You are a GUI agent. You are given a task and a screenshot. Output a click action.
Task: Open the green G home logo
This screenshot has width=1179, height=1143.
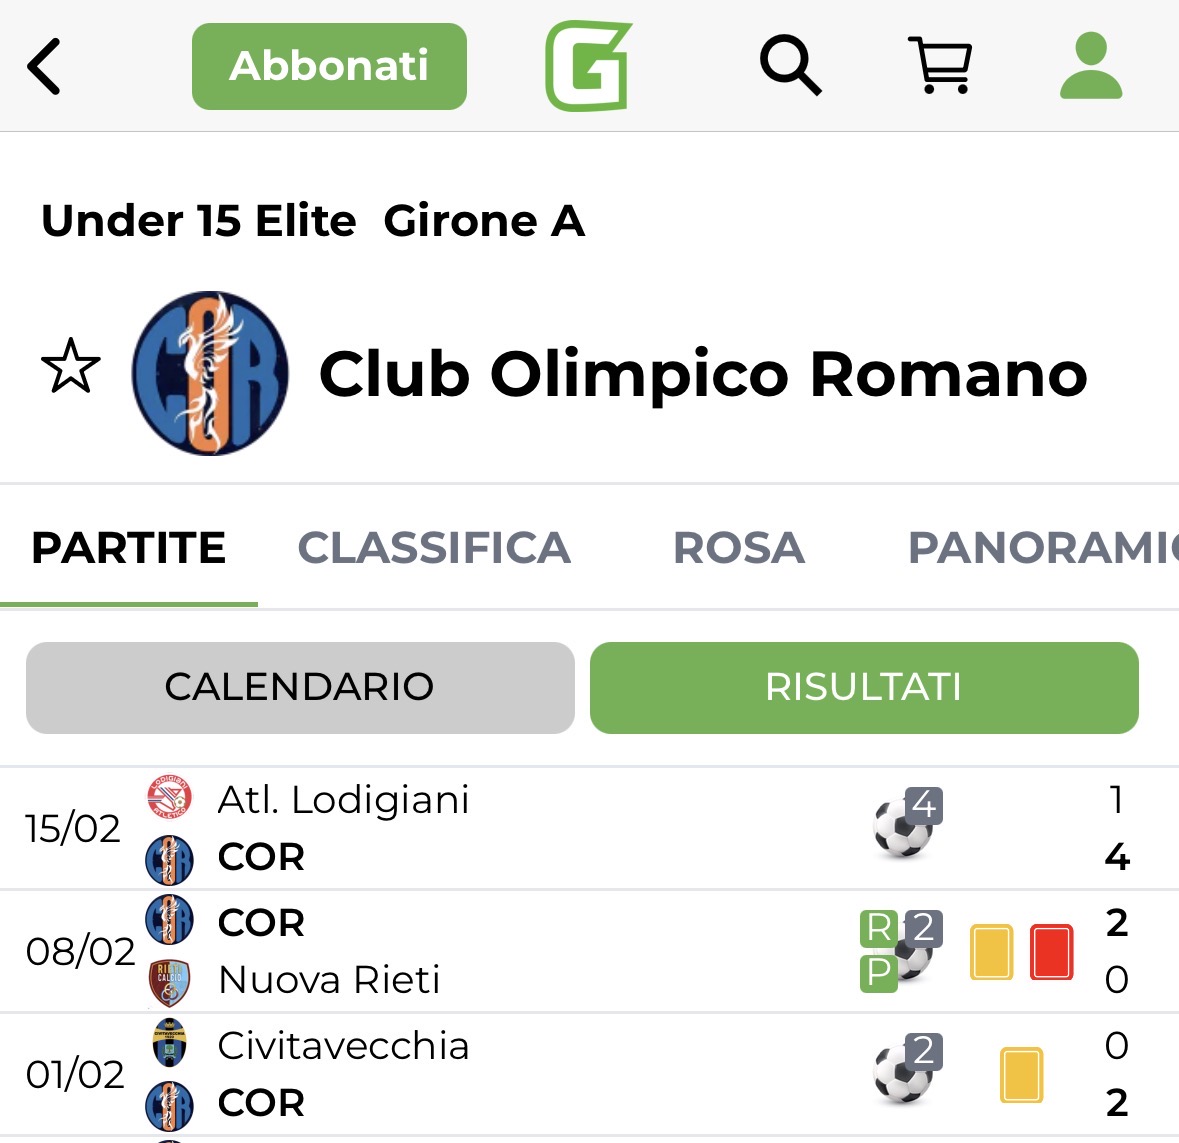tap(588, 66)
